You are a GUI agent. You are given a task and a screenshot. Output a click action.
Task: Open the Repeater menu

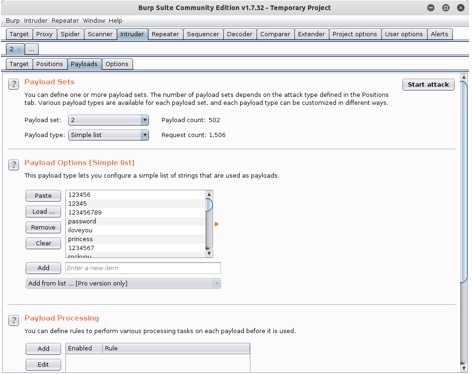(65, 21)
